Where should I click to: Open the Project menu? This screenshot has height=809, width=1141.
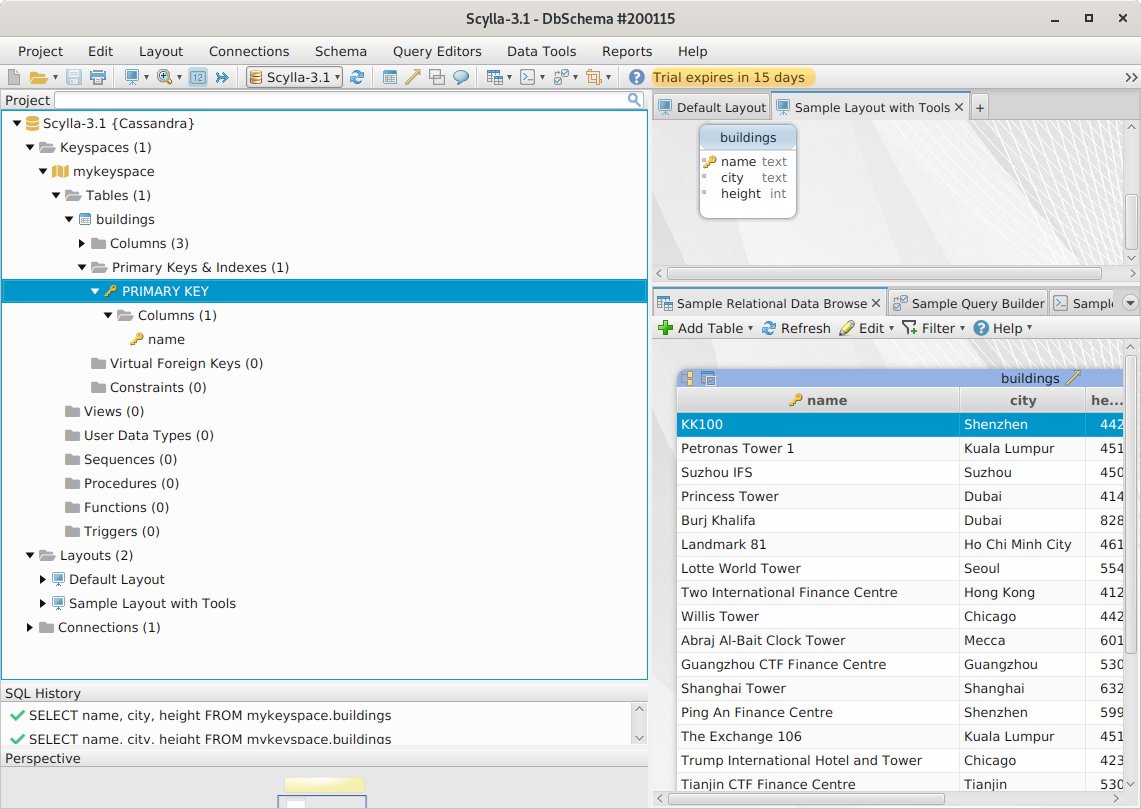click(x=40, y=51)
